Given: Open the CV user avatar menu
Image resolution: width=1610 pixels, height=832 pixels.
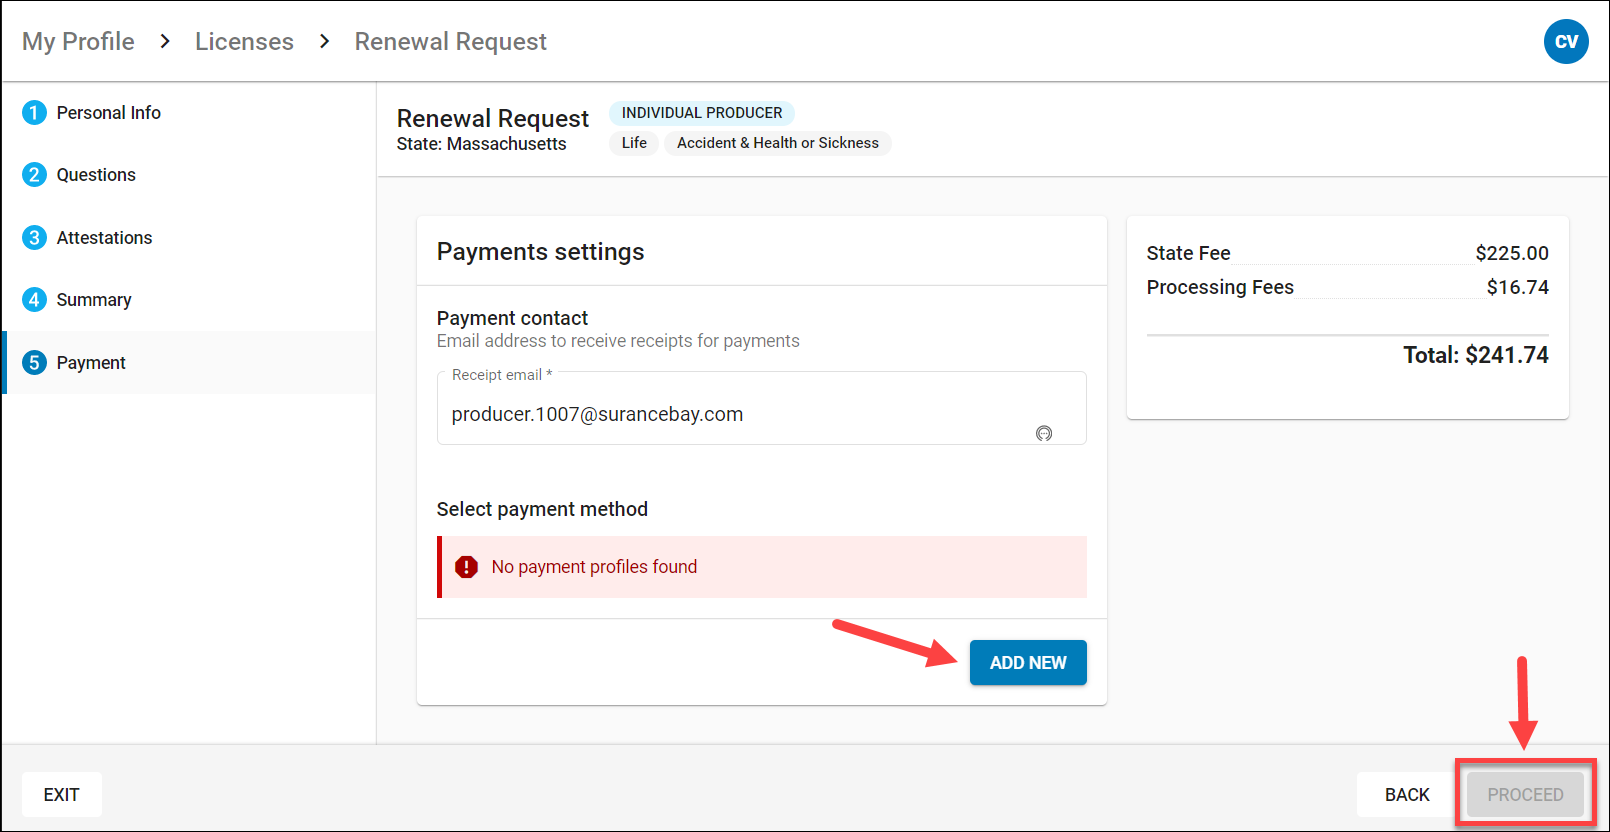Looking at the screenshot, I should (1566, 41).
